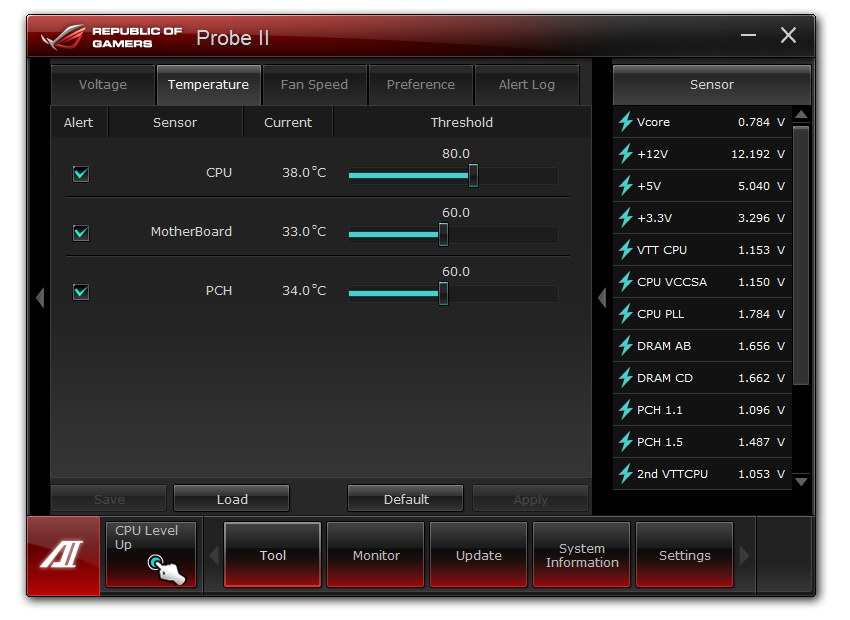850x620 pixels.
Task: Click the lightning icon beside PCH 1.5
Action: (626, 442)
